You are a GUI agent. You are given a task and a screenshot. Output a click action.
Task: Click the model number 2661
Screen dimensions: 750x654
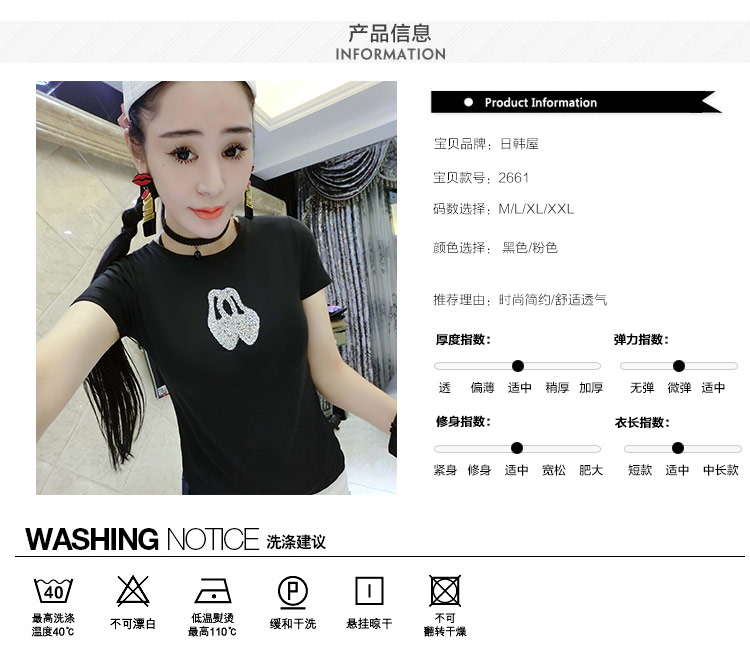[513, 178]
